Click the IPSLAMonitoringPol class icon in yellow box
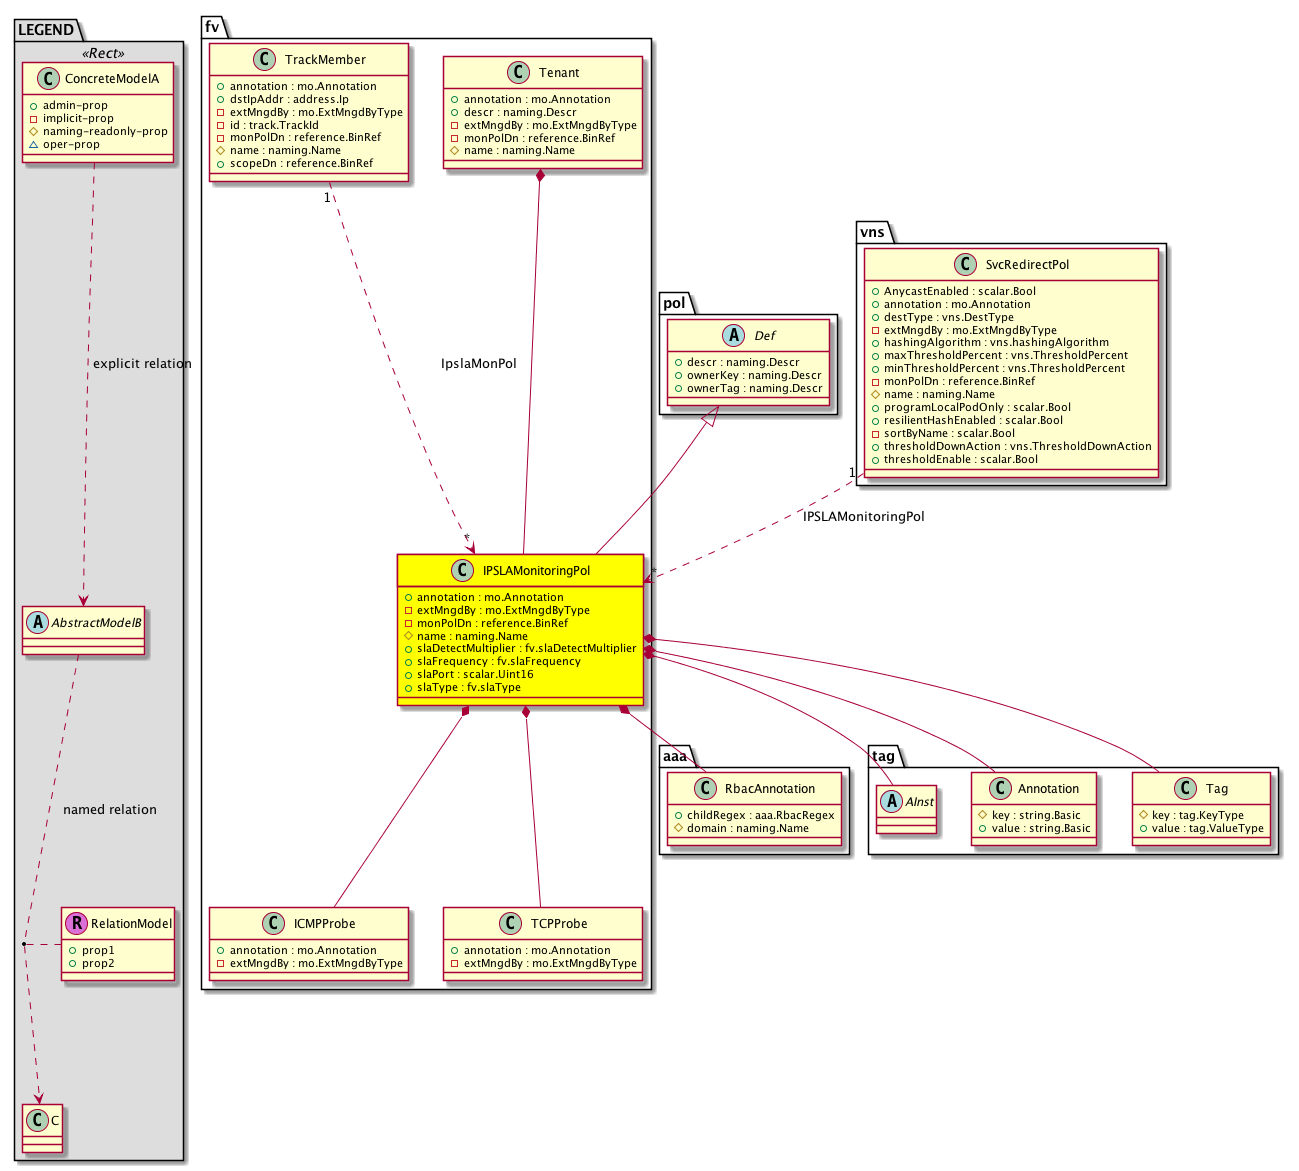Image resolution: width=1299 pixels, height=1171 pixels. click(462, 570)
